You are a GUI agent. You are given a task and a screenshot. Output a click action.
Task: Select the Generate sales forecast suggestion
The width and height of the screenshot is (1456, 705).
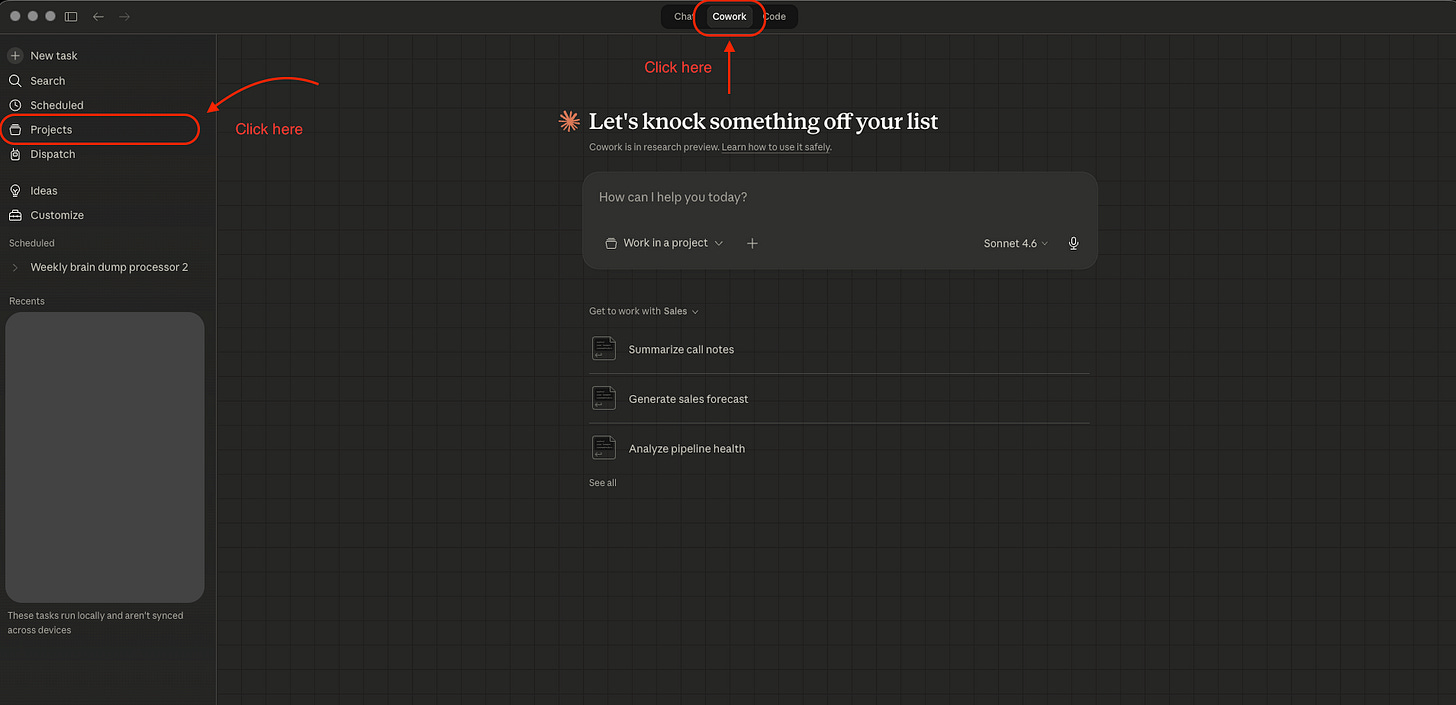click(x=839, y=398)
